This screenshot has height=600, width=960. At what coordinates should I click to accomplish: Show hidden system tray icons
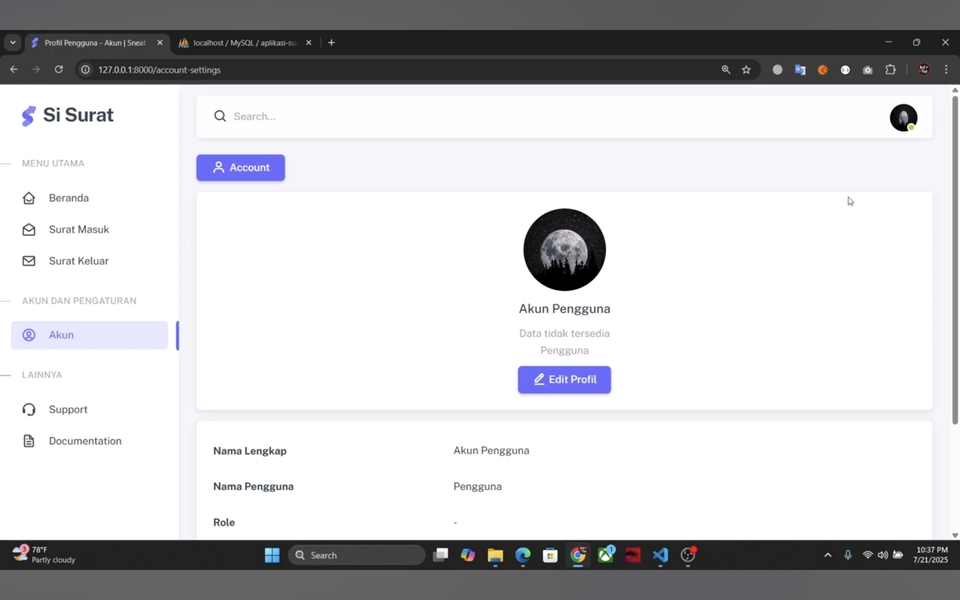tap(827, 555)
